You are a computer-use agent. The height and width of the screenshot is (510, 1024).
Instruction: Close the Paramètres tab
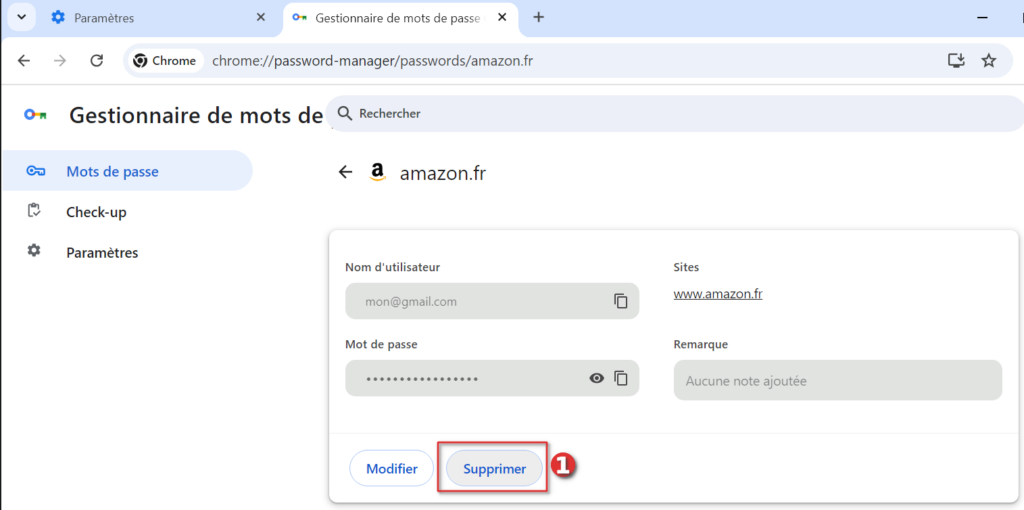(261, 18)
